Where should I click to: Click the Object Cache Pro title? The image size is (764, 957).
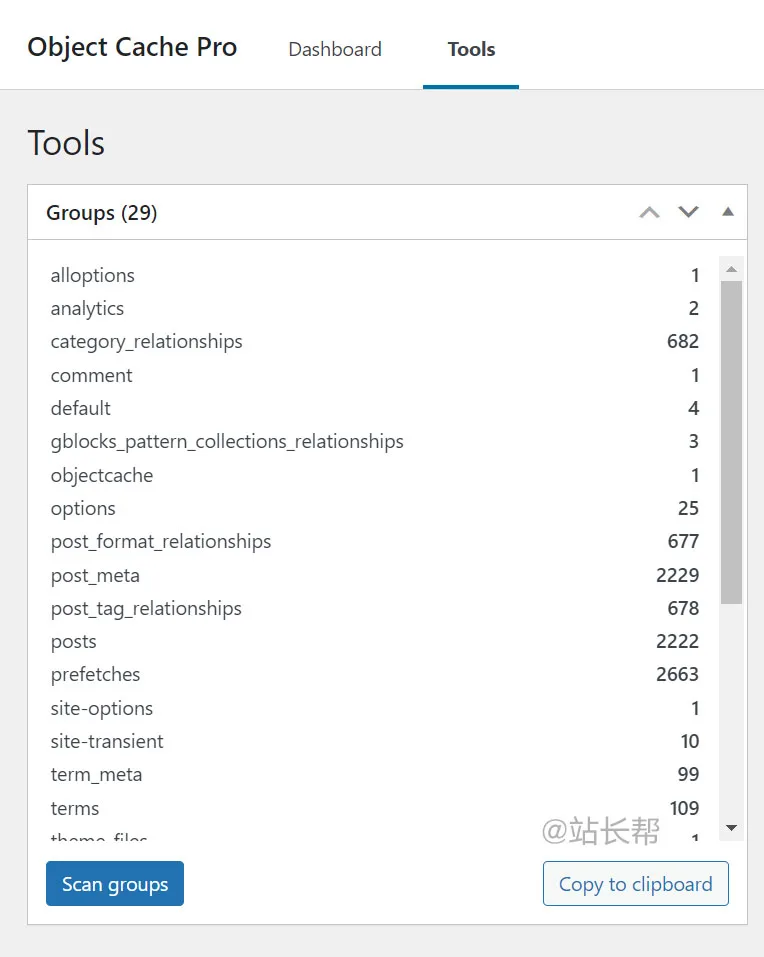tap(132, 47)
